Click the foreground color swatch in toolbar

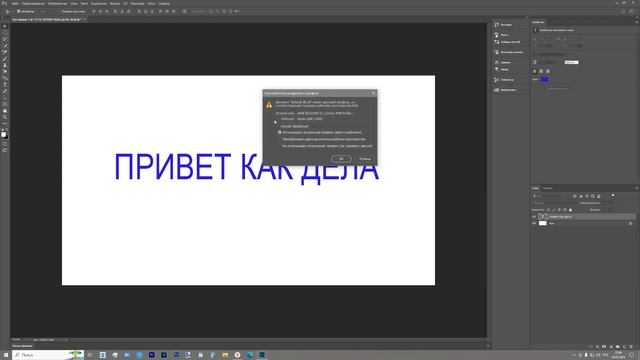pyautogui.click(x=3, y=134)
